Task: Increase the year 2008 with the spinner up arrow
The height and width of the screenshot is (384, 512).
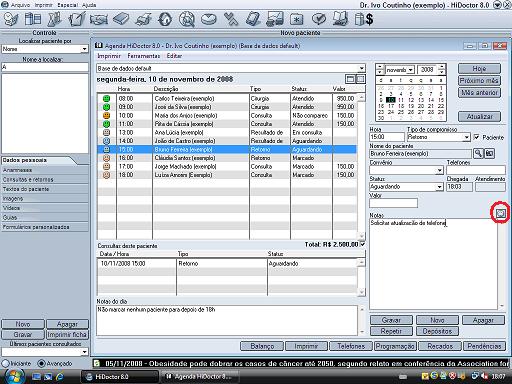Action: pos(441,67)
